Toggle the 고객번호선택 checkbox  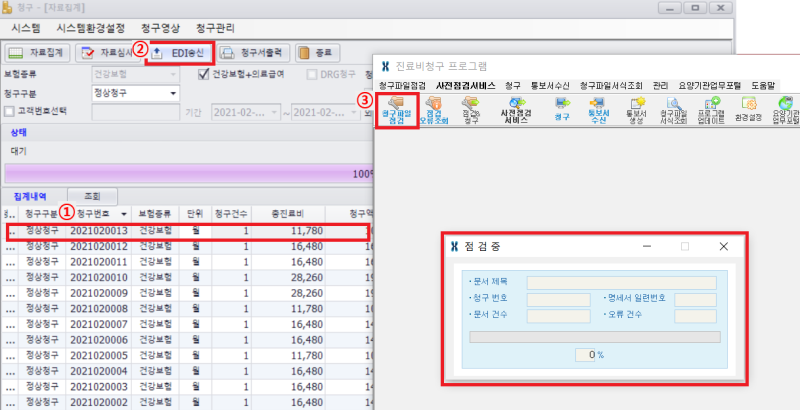9,111
